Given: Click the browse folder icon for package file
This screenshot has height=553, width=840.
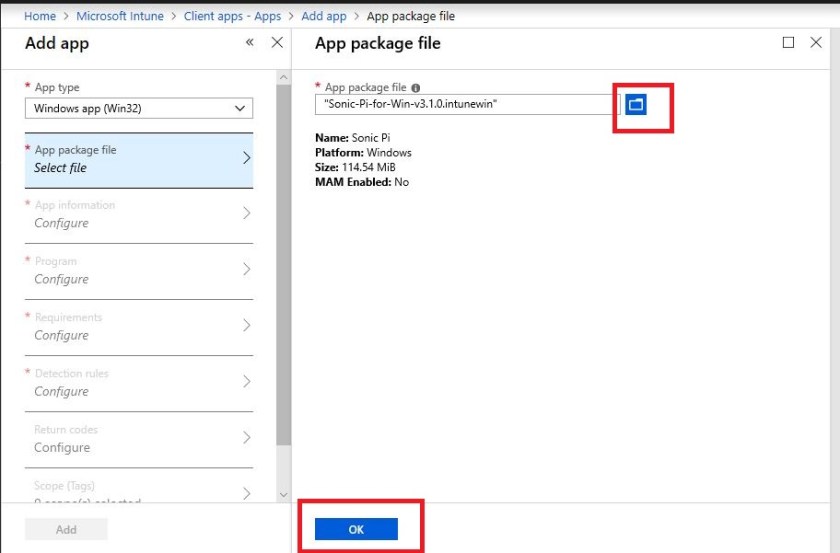Looking at the screenshot, I should pos(635,104).
